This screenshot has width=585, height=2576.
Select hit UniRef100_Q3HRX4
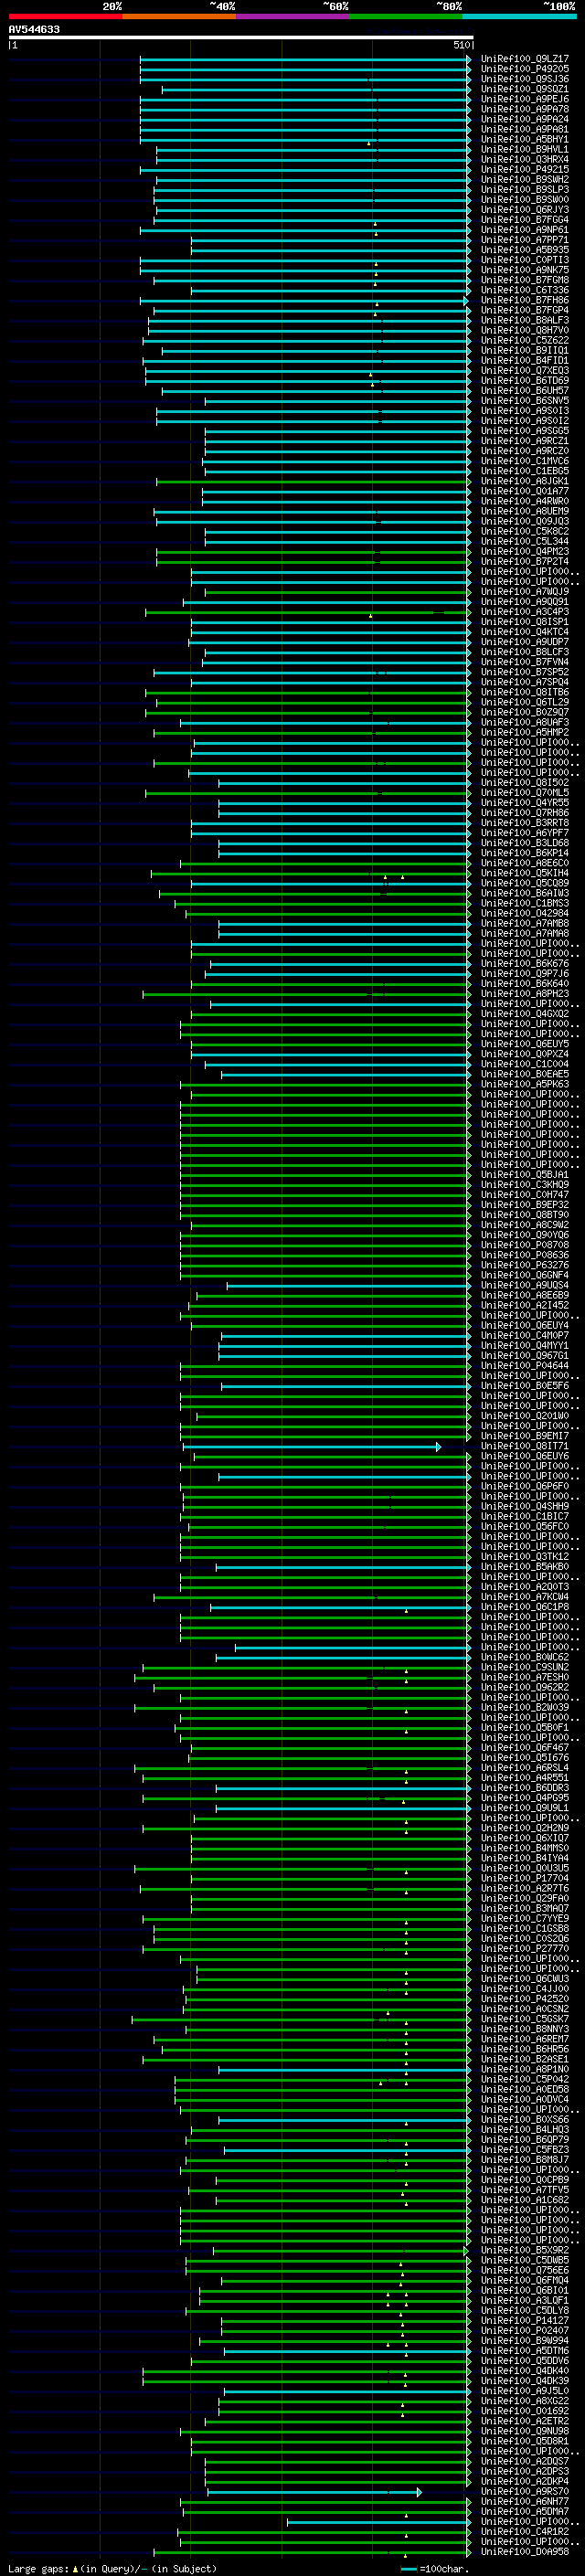pos(525,160)
